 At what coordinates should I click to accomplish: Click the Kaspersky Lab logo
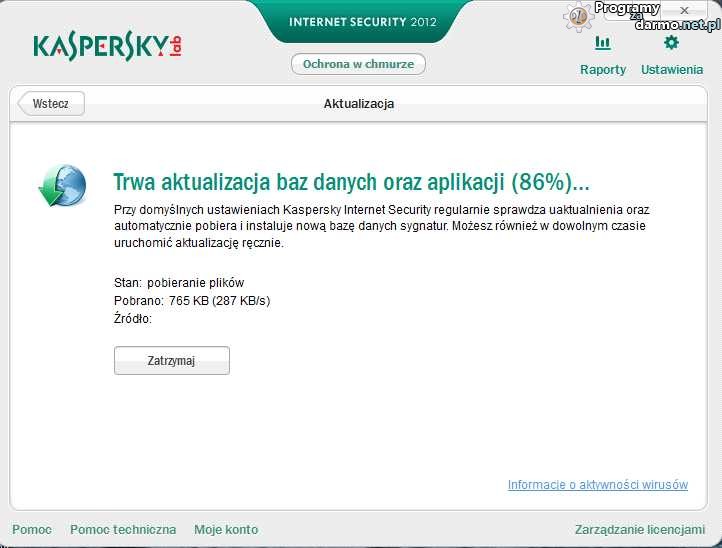[x=108, y=47]
